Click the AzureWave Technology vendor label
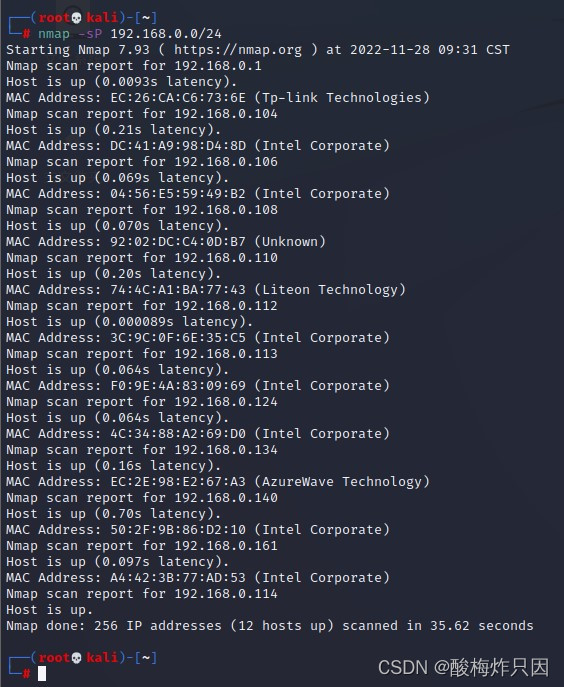The image size is (564, 687). [x=342, y=482]
